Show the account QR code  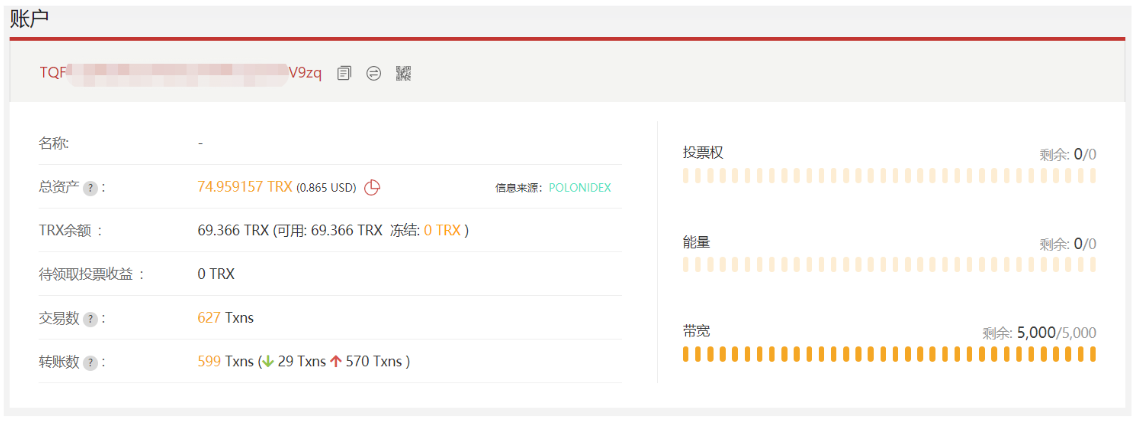point(403,73)
